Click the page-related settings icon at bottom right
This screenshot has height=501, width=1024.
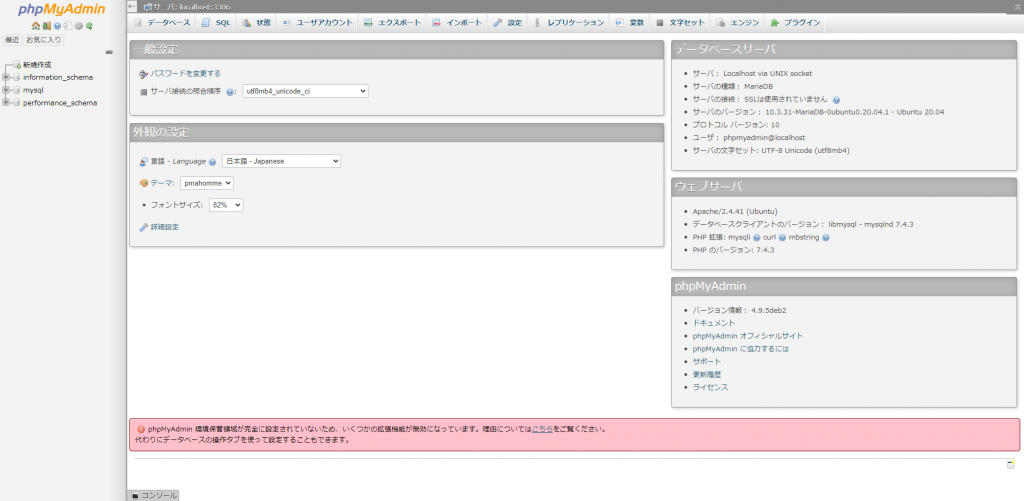coord(1011,464)
